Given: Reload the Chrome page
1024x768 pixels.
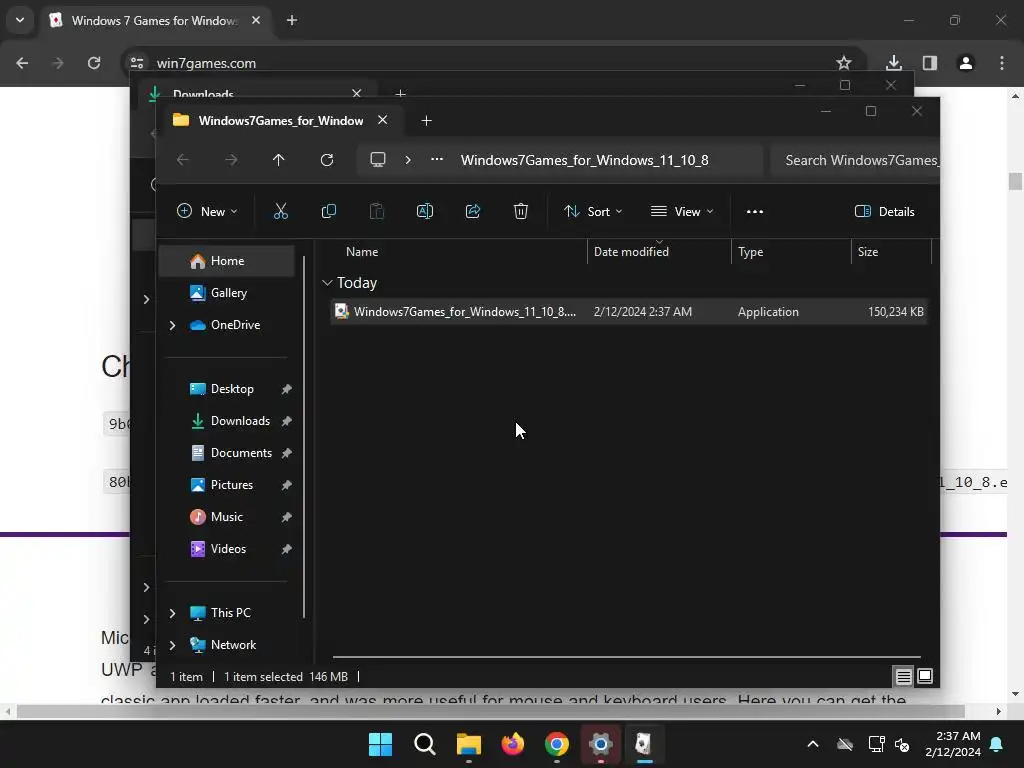Looking at the screenshot, I should click(x=94, y=63).
